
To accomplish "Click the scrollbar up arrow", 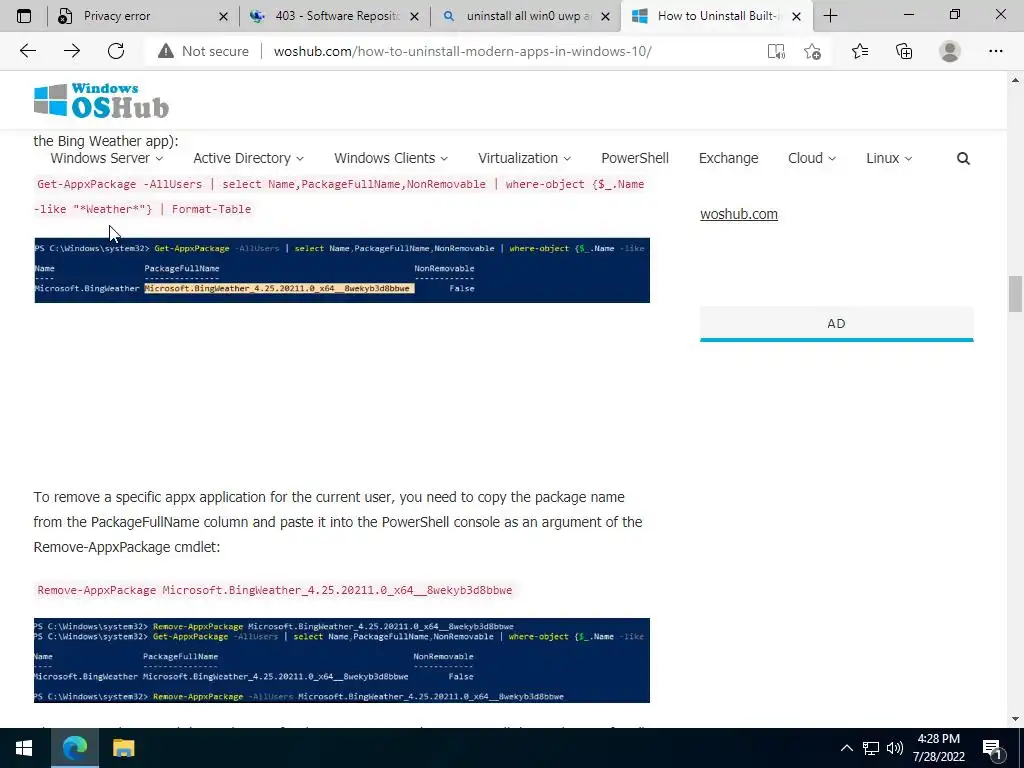I will pos(1015,80).
